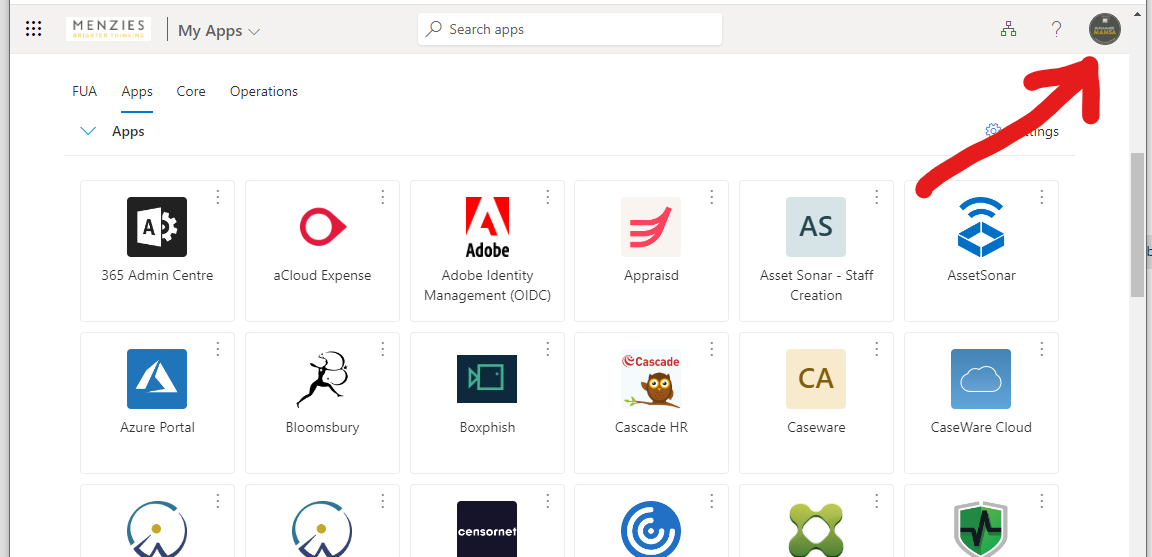This screenshot has width=1152, height=557.
Task: Launch the aCloud Expense app icon
Action: (x=322, y=227)
